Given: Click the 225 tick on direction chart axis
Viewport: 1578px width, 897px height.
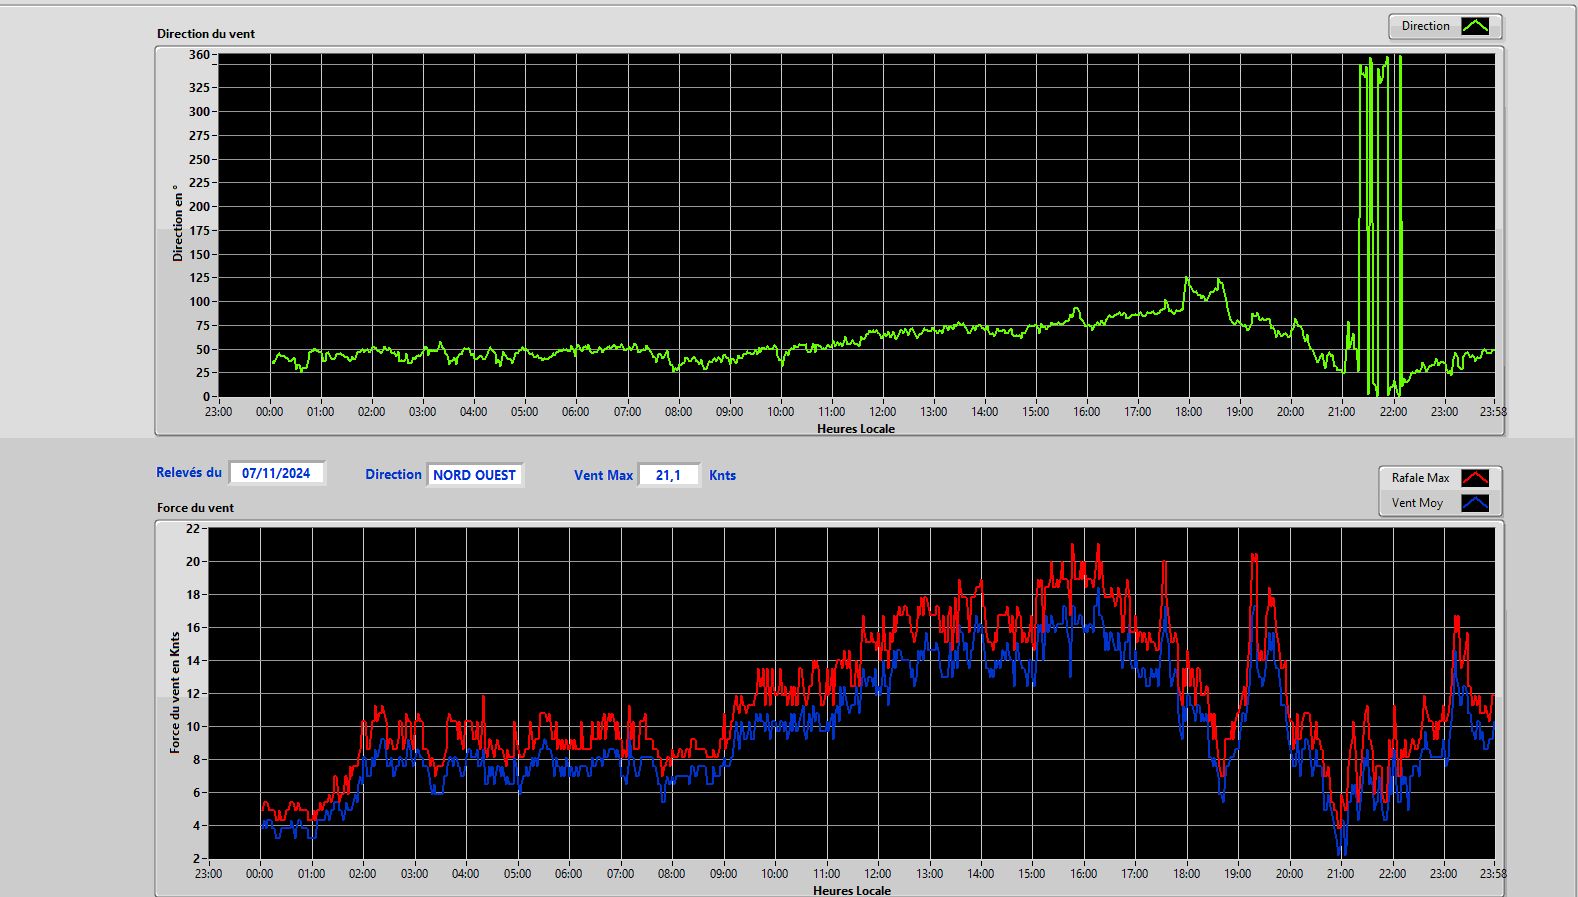Looking at the screenshot, I should [199, 183].
